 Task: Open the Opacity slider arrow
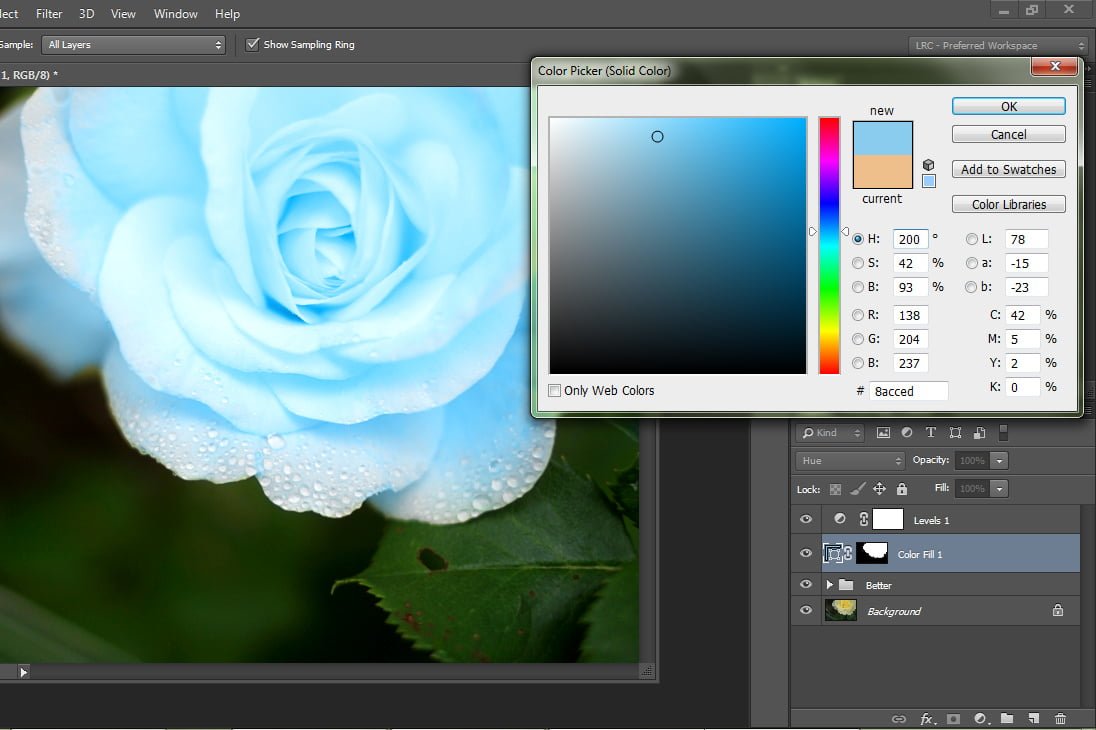[x=1000, y=460]
